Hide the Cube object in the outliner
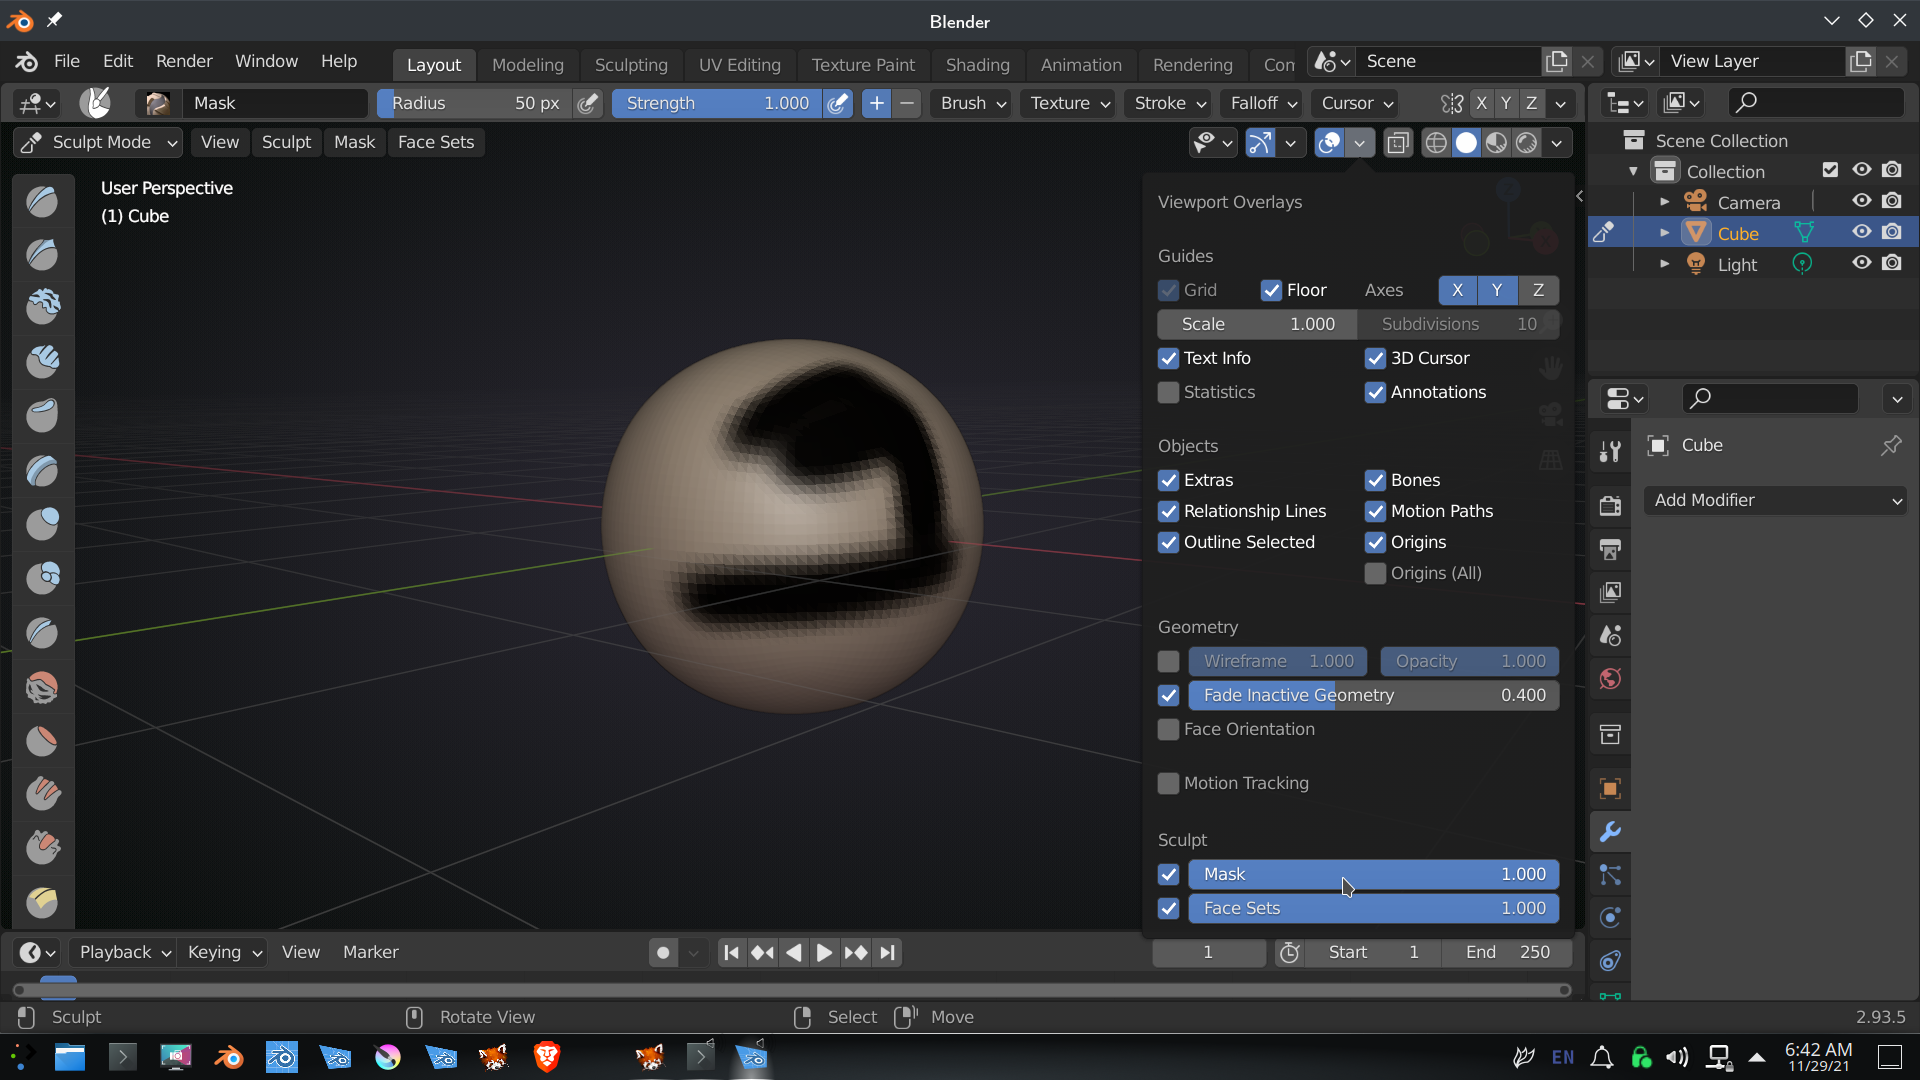The image size is (1920, 1080). pyautogui.click(x=1861, y=232)
